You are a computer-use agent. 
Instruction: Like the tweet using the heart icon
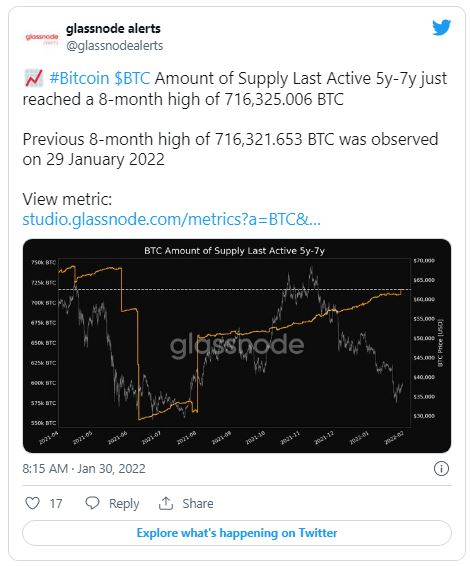click(32, 503)
